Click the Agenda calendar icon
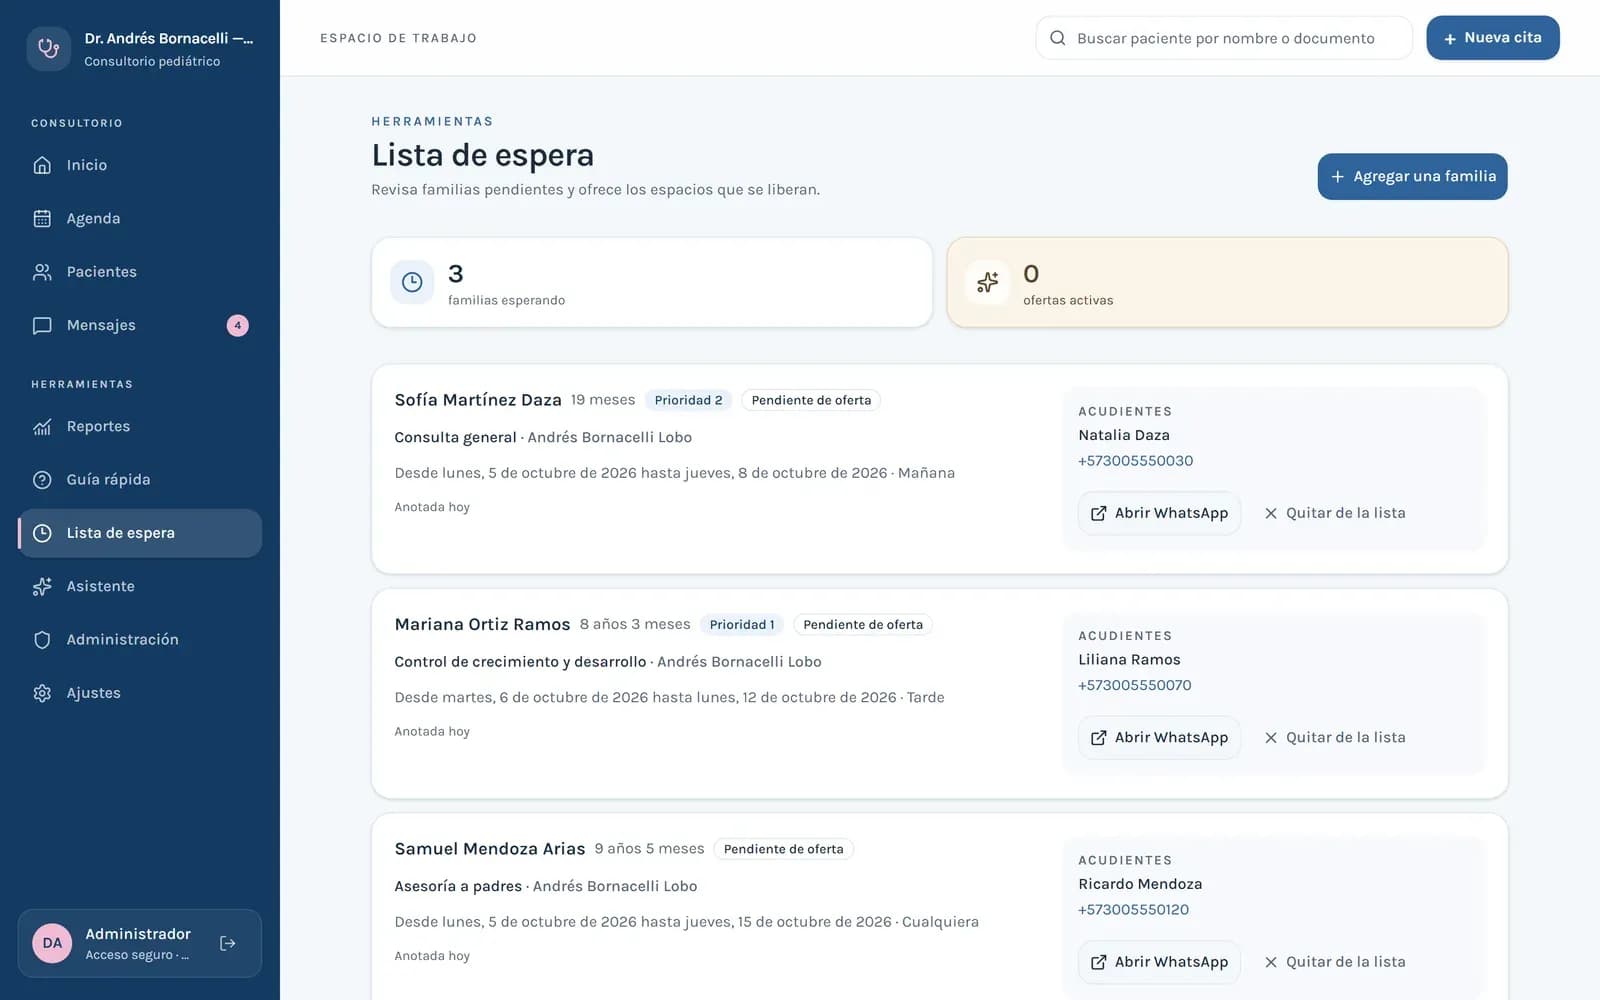Screen dimensions: 1600x1000 tap(42, 218)
